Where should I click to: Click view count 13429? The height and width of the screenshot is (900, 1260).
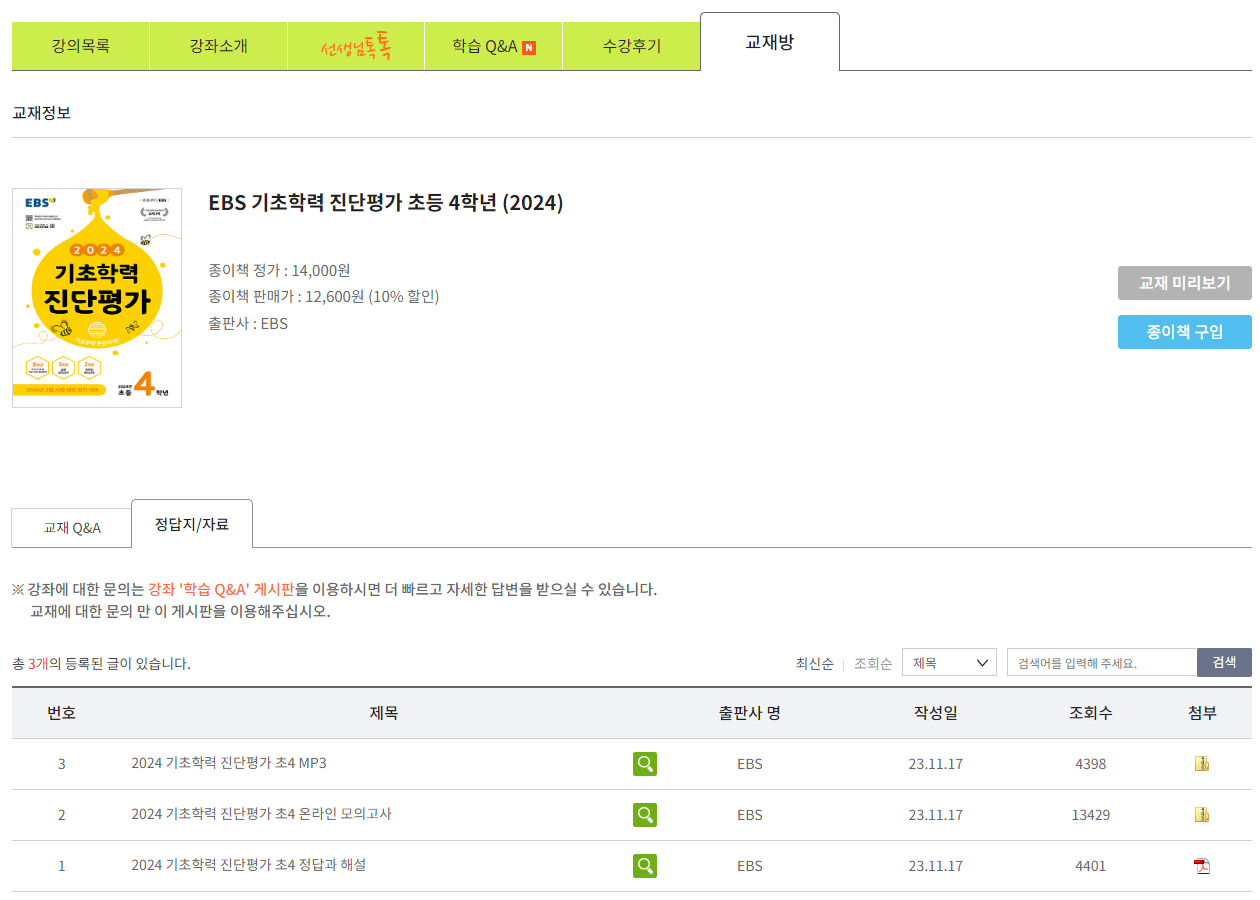point(1090,815)
